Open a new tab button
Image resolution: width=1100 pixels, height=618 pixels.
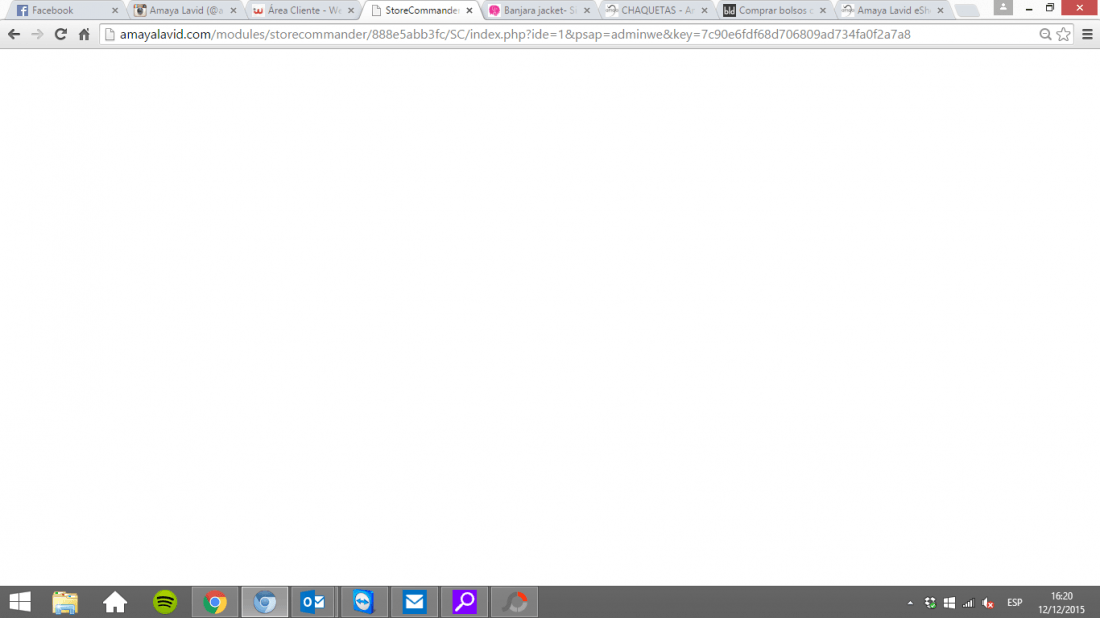click(x=967, y=11)
